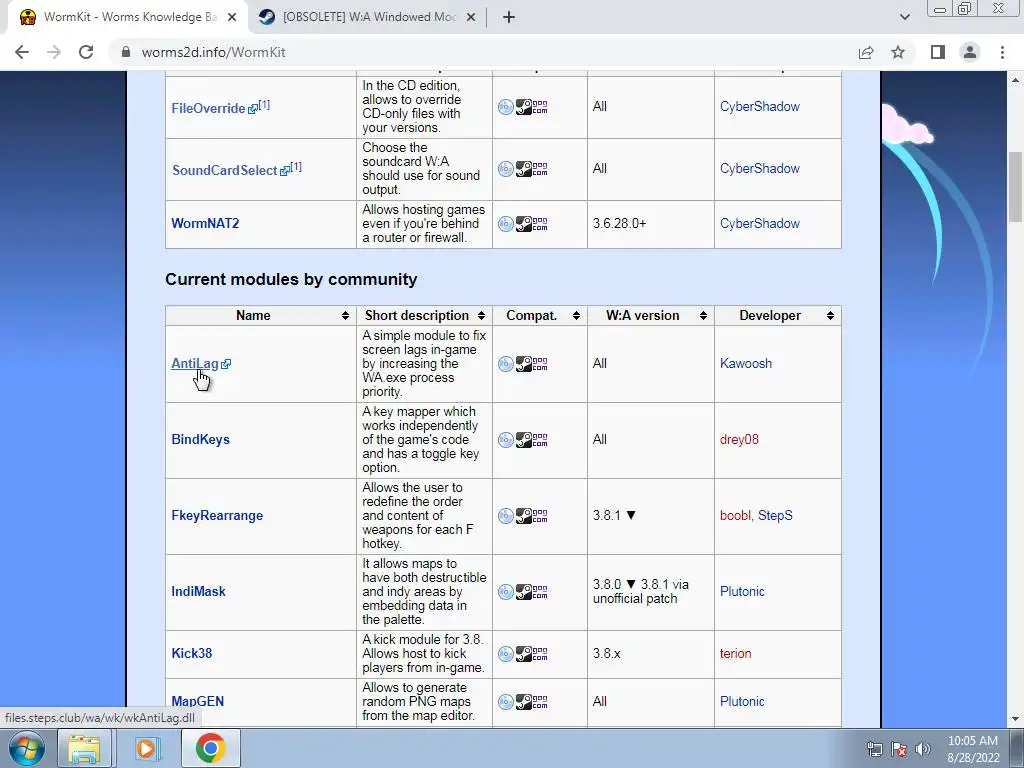
Task: Sort by Short description column arrows
Action: pyautogui.click(x=481, y=315)
